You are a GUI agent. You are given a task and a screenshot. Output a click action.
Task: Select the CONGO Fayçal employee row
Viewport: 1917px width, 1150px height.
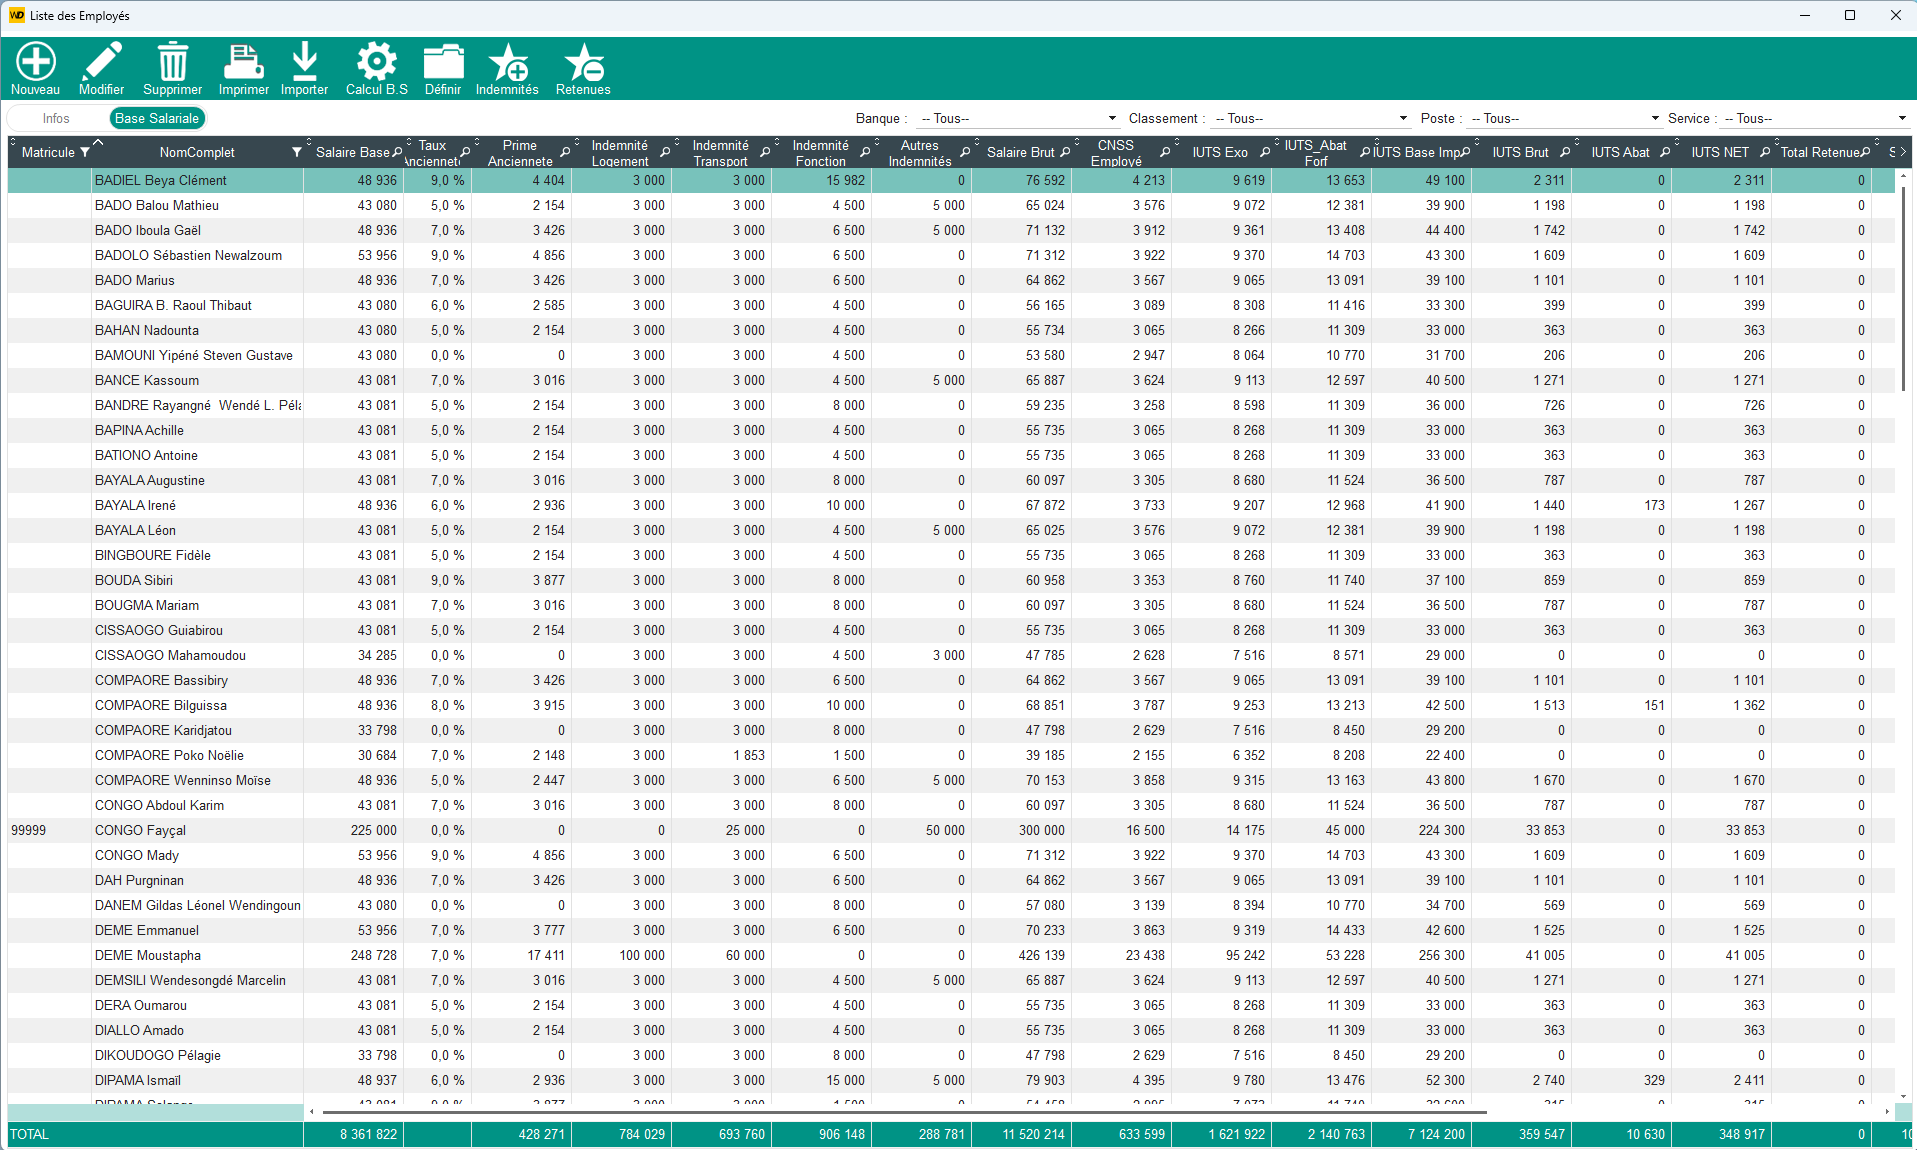click(140, 830)
